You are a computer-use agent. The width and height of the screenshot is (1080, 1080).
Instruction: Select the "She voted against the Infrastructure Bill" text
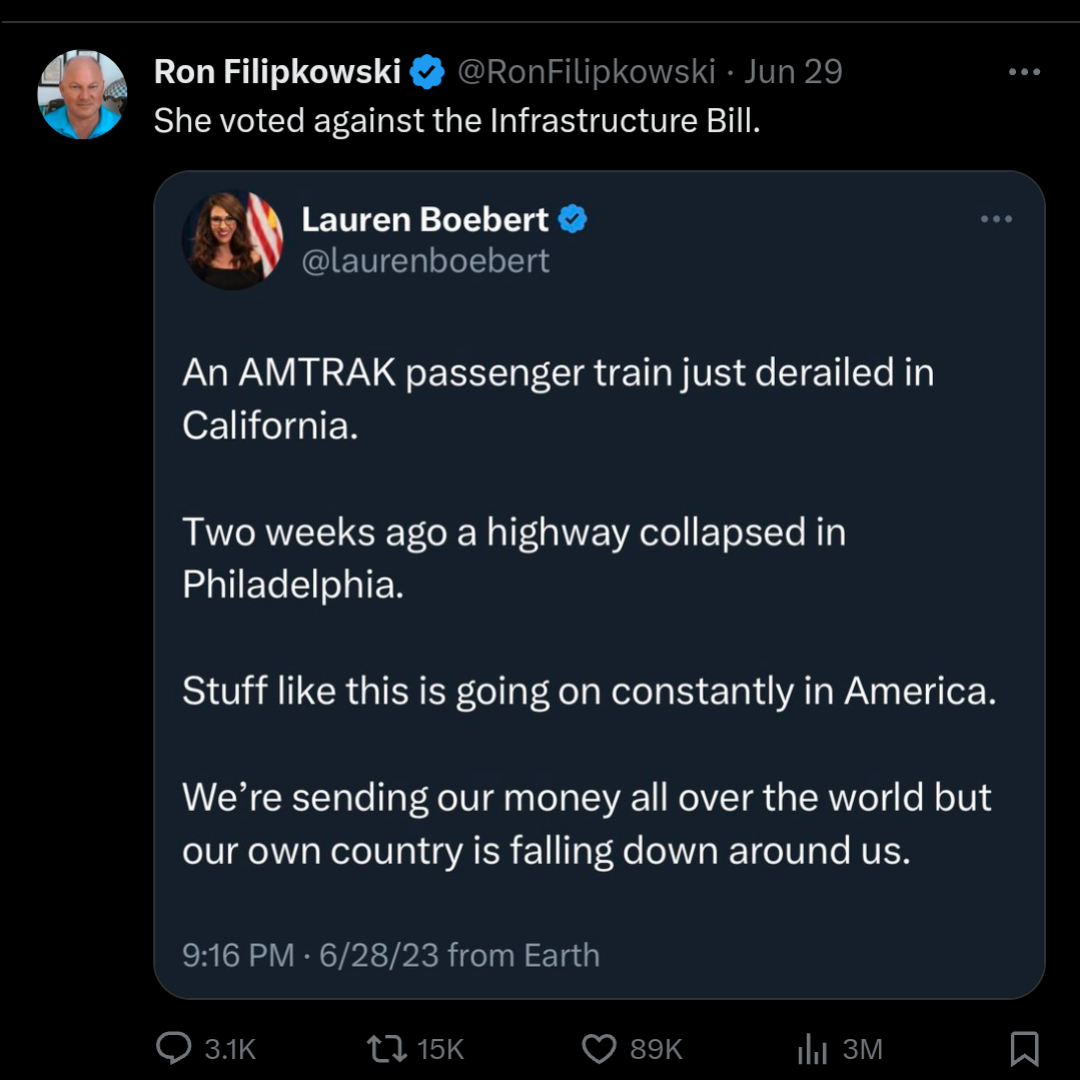pyautogui.click(x=456, y=121)
